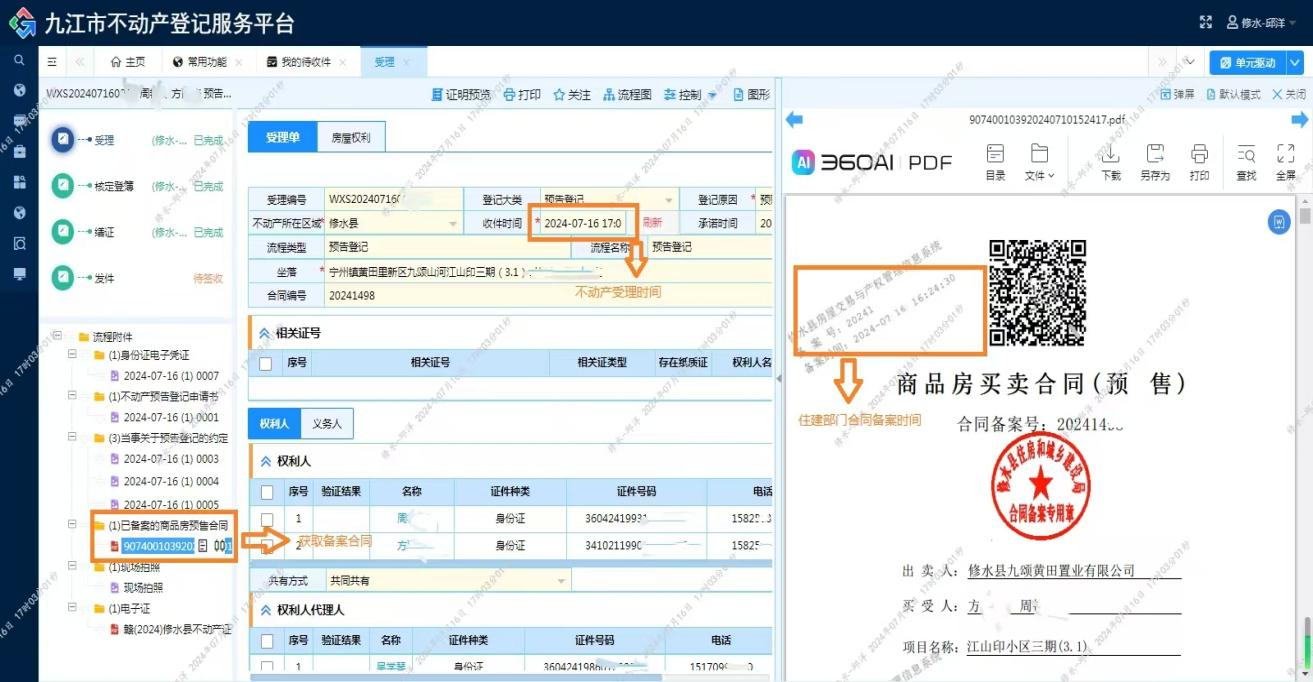Tick the 权利人 table header checkbox

[x=266, y=492]
